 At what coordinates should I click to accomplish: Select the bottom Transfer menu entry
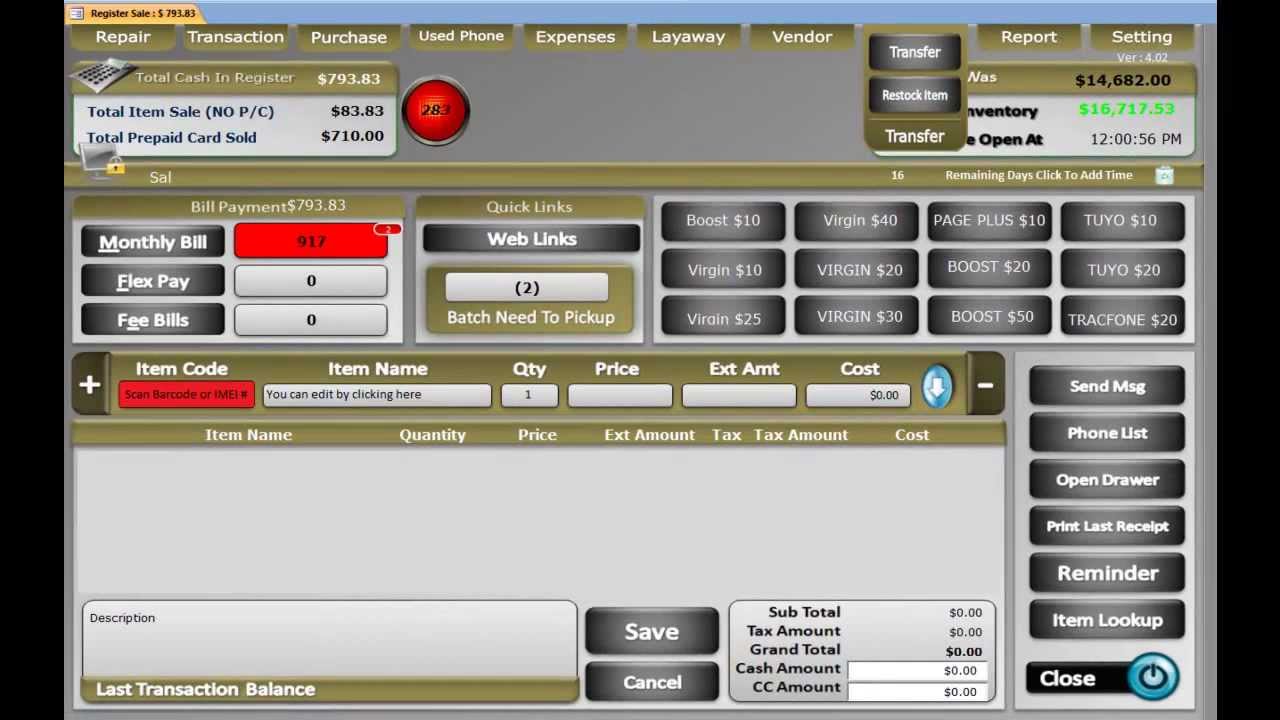coord(915,136)
